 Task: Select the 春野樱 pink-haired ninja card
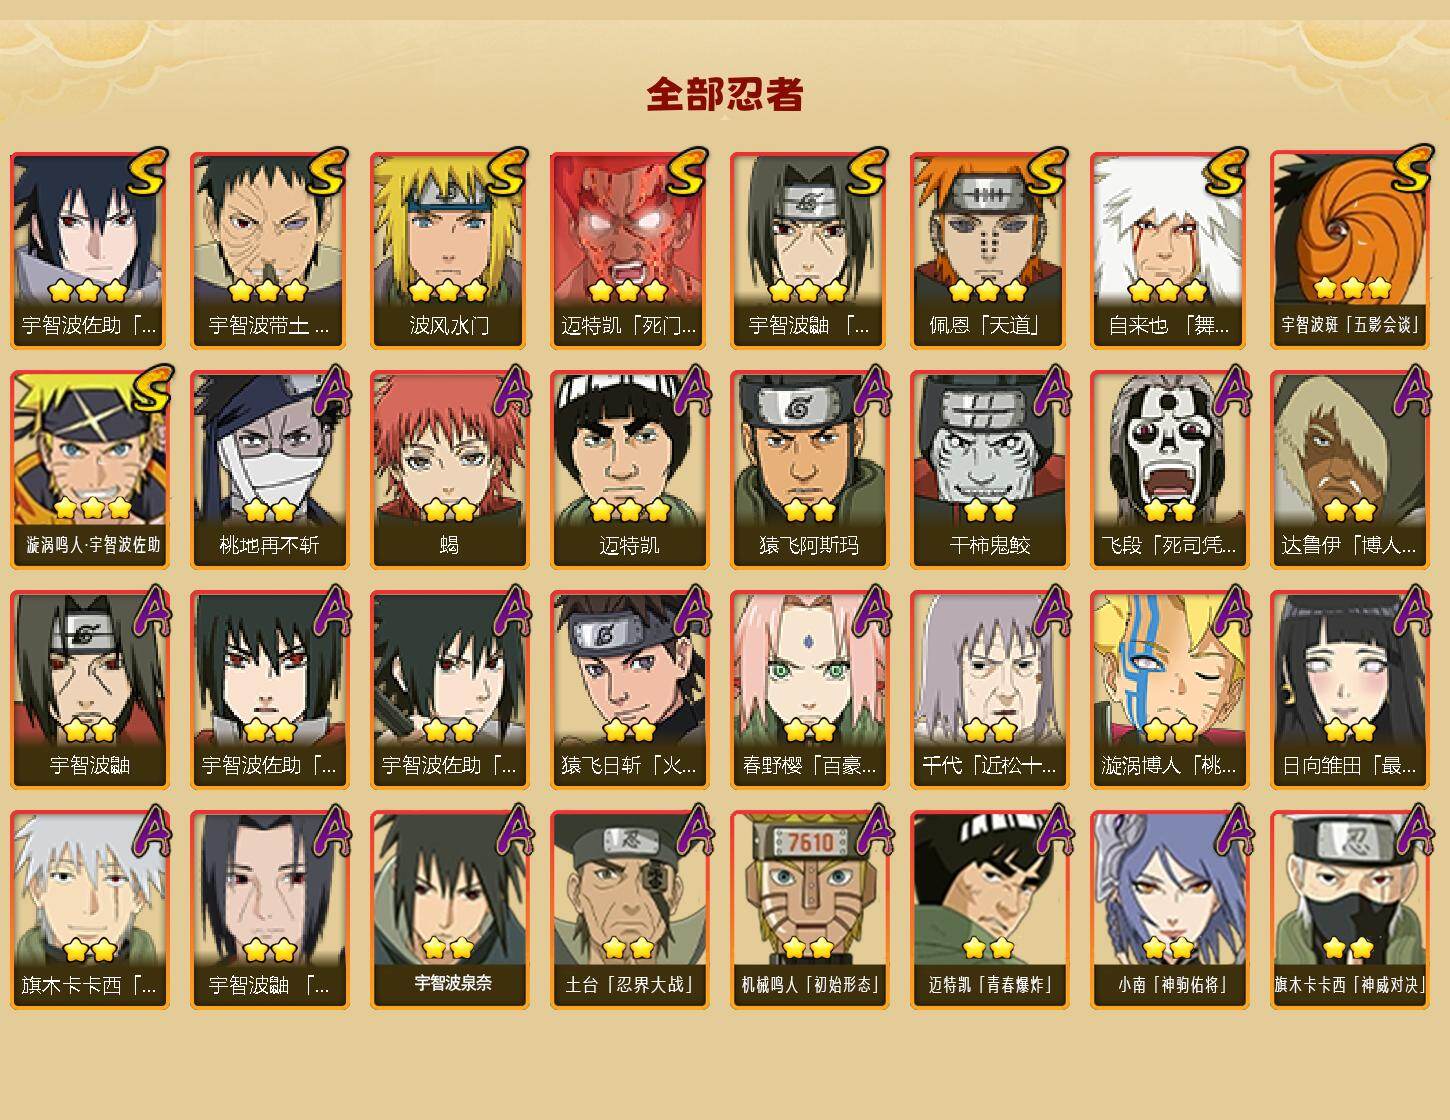(809, 690)
